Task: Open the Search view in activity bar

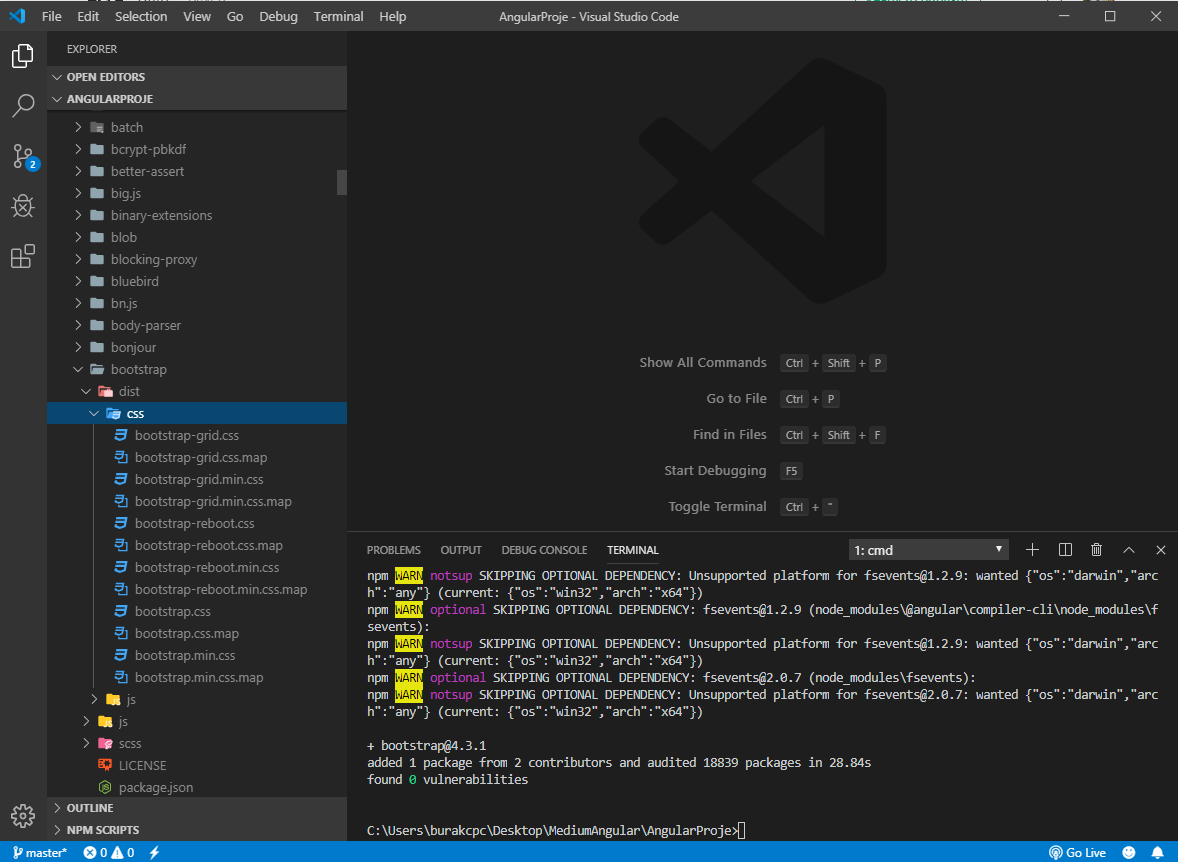Action: tap(23, 106)
